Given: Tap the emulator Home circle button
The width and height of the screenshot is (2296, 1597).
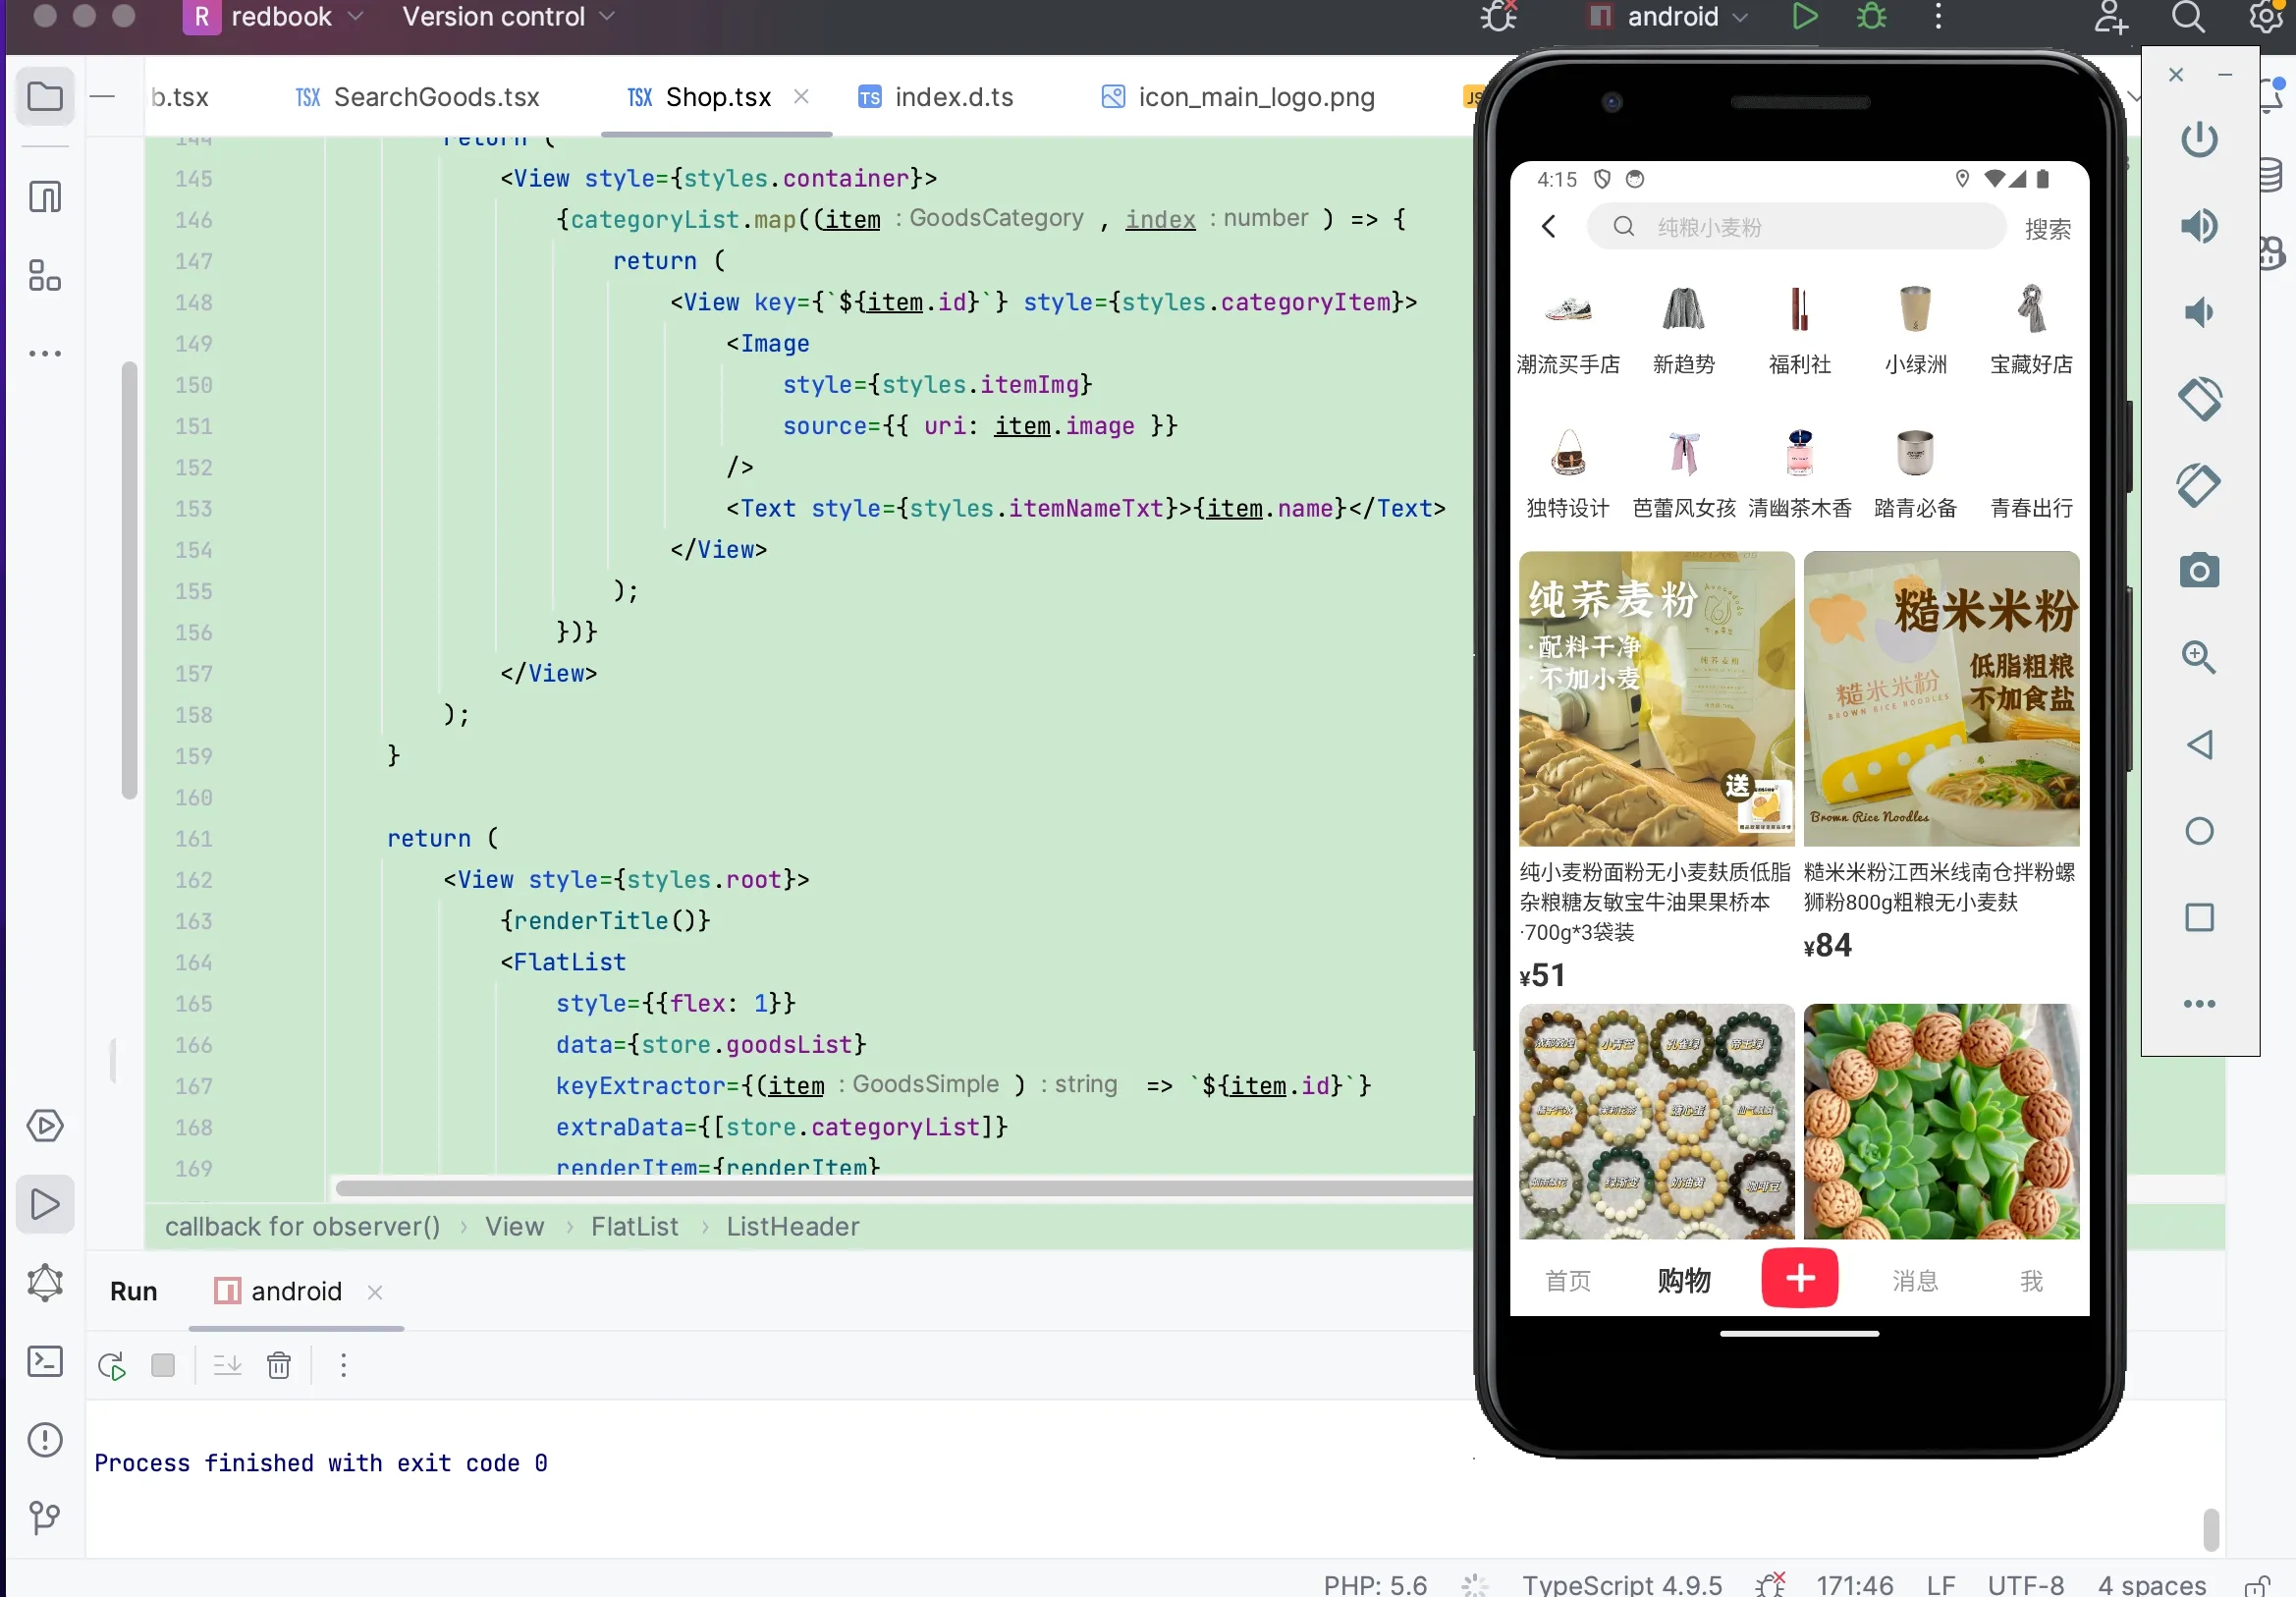Looking at the screenshot, I should [2199, 831].
